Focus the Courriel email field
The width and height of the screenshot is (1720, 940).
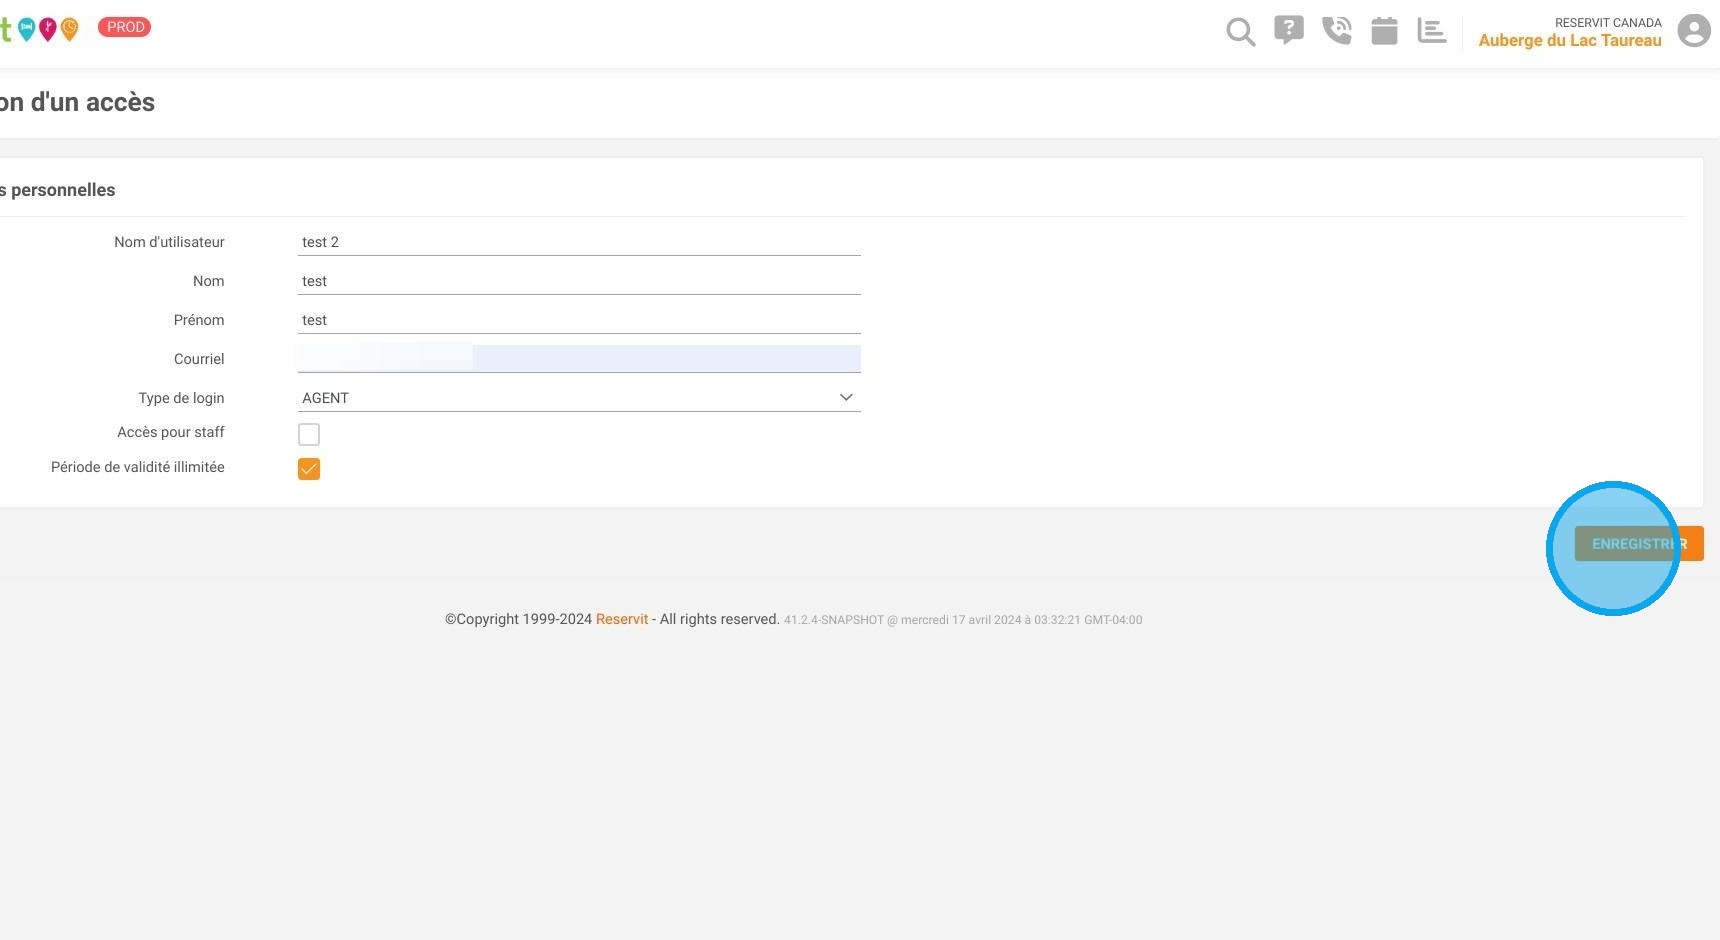tap(579, 359)
